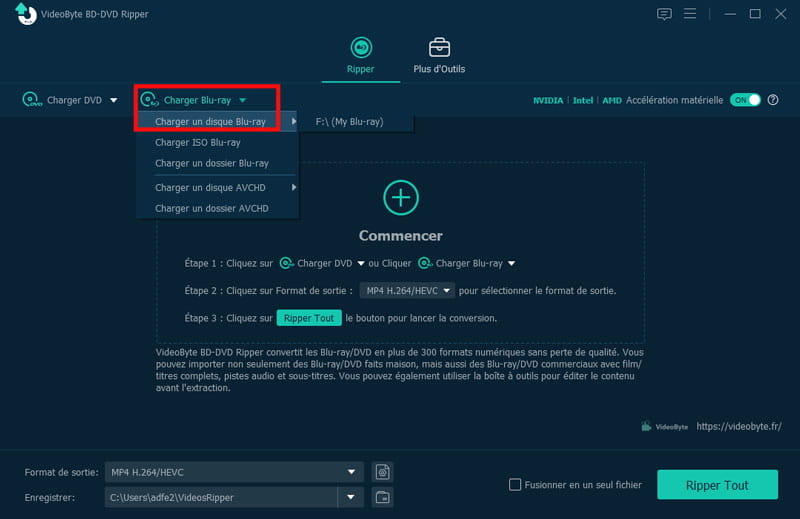Check Fusionner en un seul fichier

coord(515,484)
